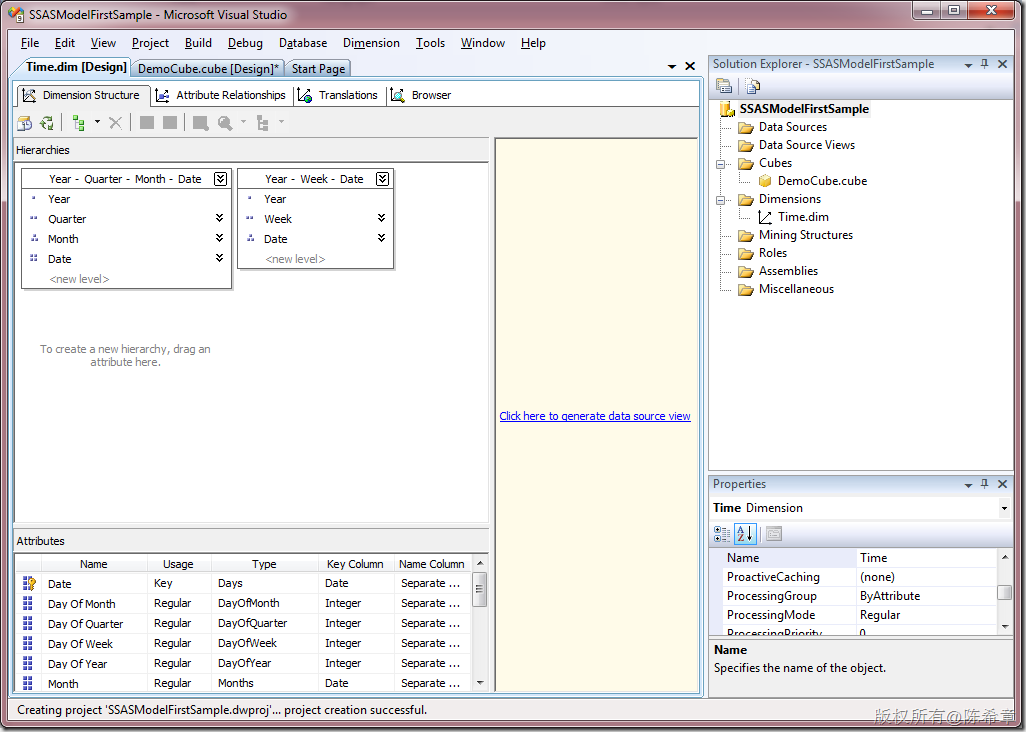Select the Data Sources folder

pos(792,127)
